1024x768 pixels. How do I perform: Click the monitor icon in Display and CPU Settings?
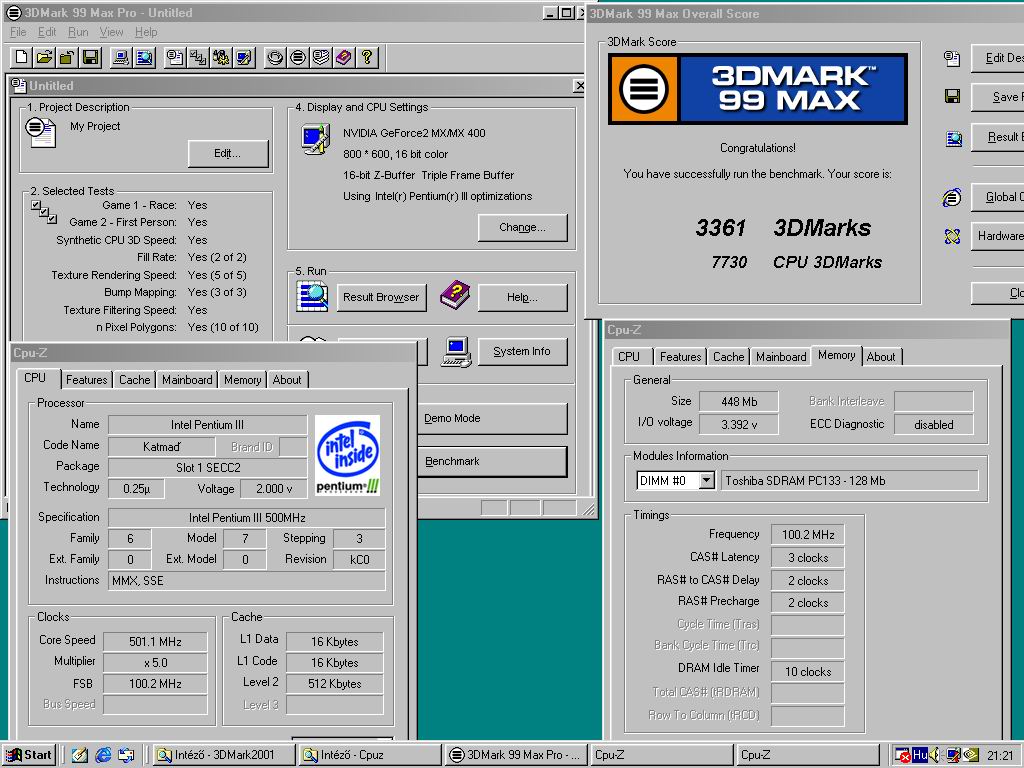point(315,140)
